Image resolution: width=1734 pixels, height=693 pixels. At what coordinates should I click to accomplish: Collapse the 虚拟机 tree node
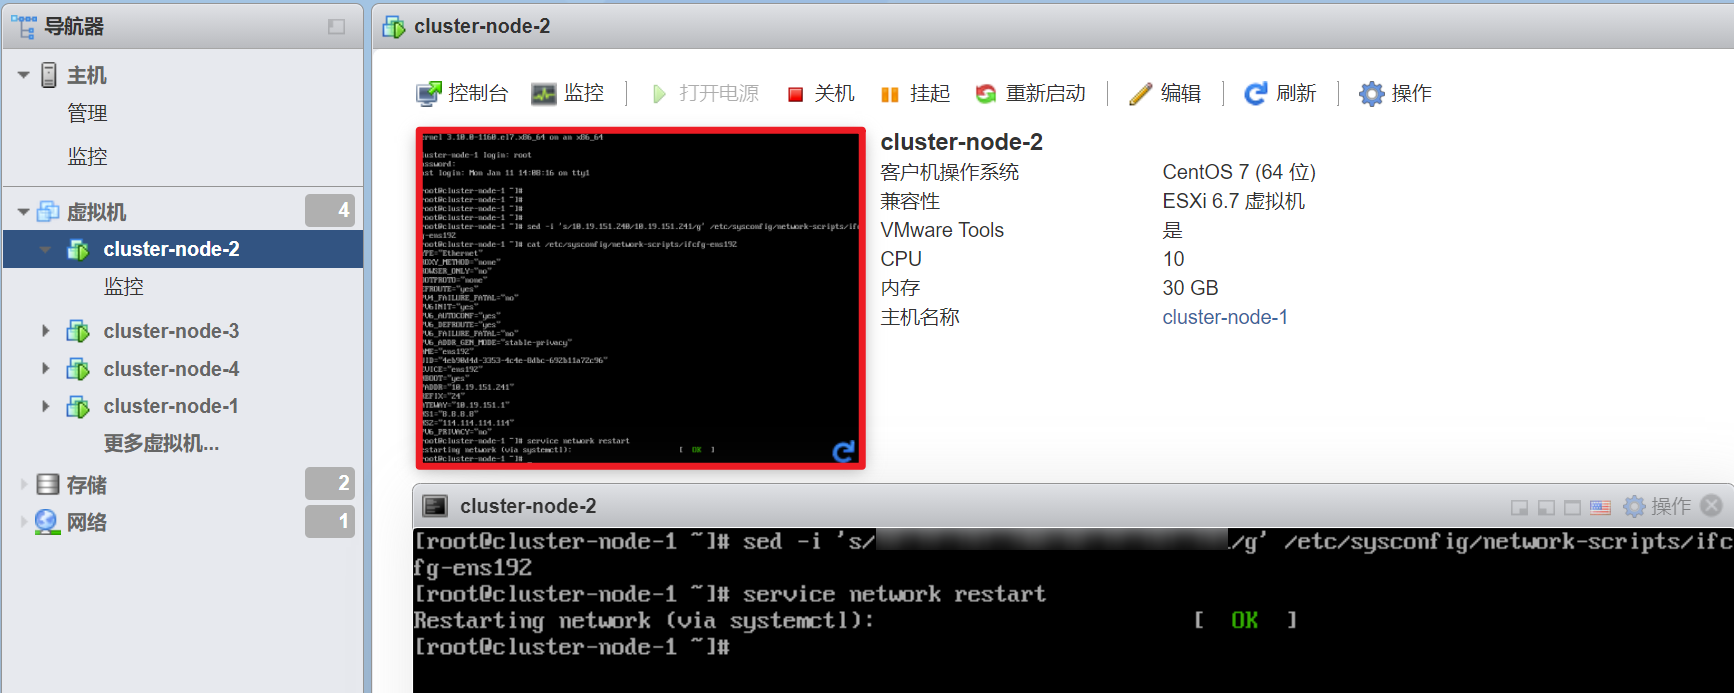pyautogui.click(x=23, y=212)
